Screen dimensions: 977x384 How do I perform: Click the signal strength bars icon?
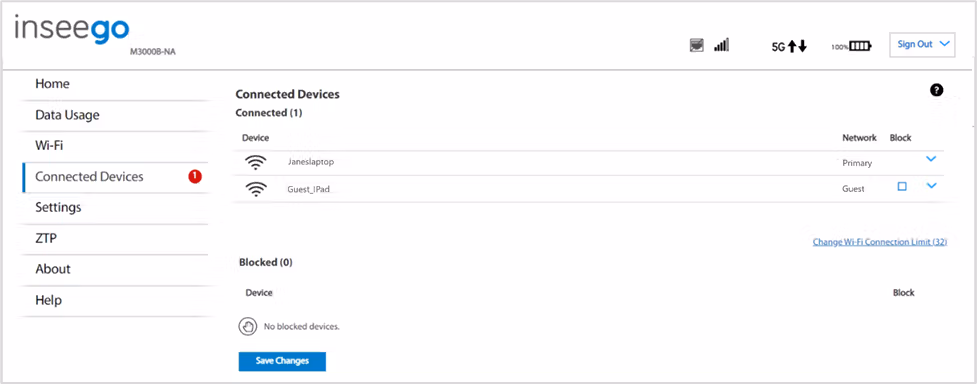(722, 45)
